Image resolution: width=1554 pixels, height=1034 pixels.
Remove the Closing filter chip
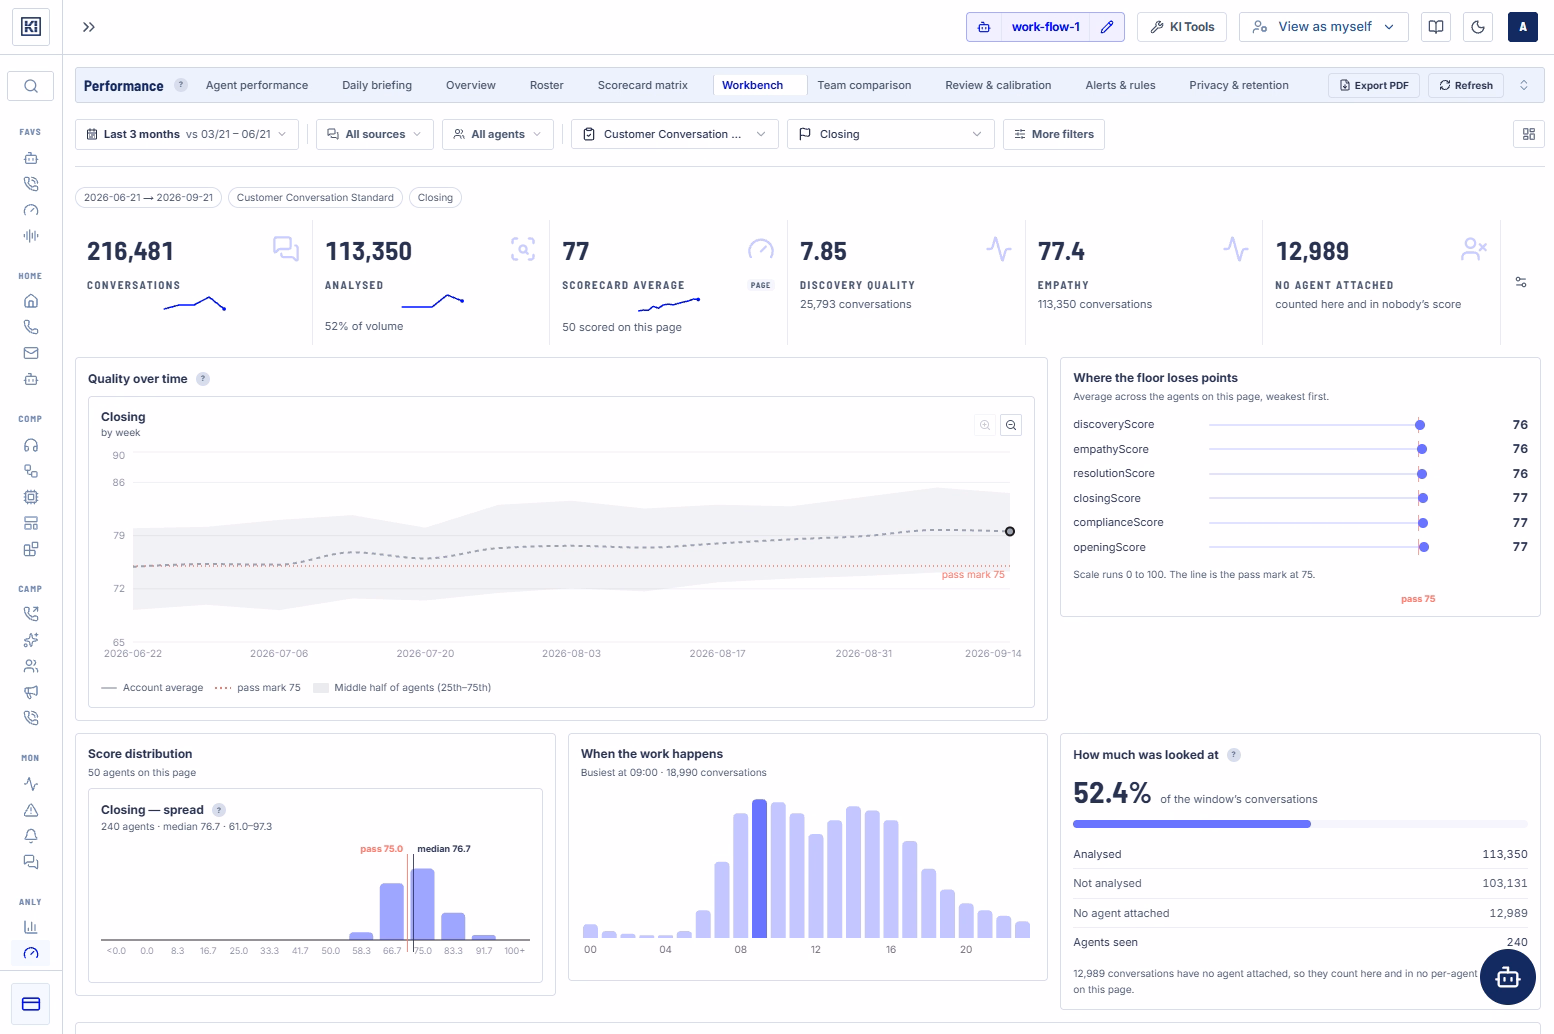(435, 197)
